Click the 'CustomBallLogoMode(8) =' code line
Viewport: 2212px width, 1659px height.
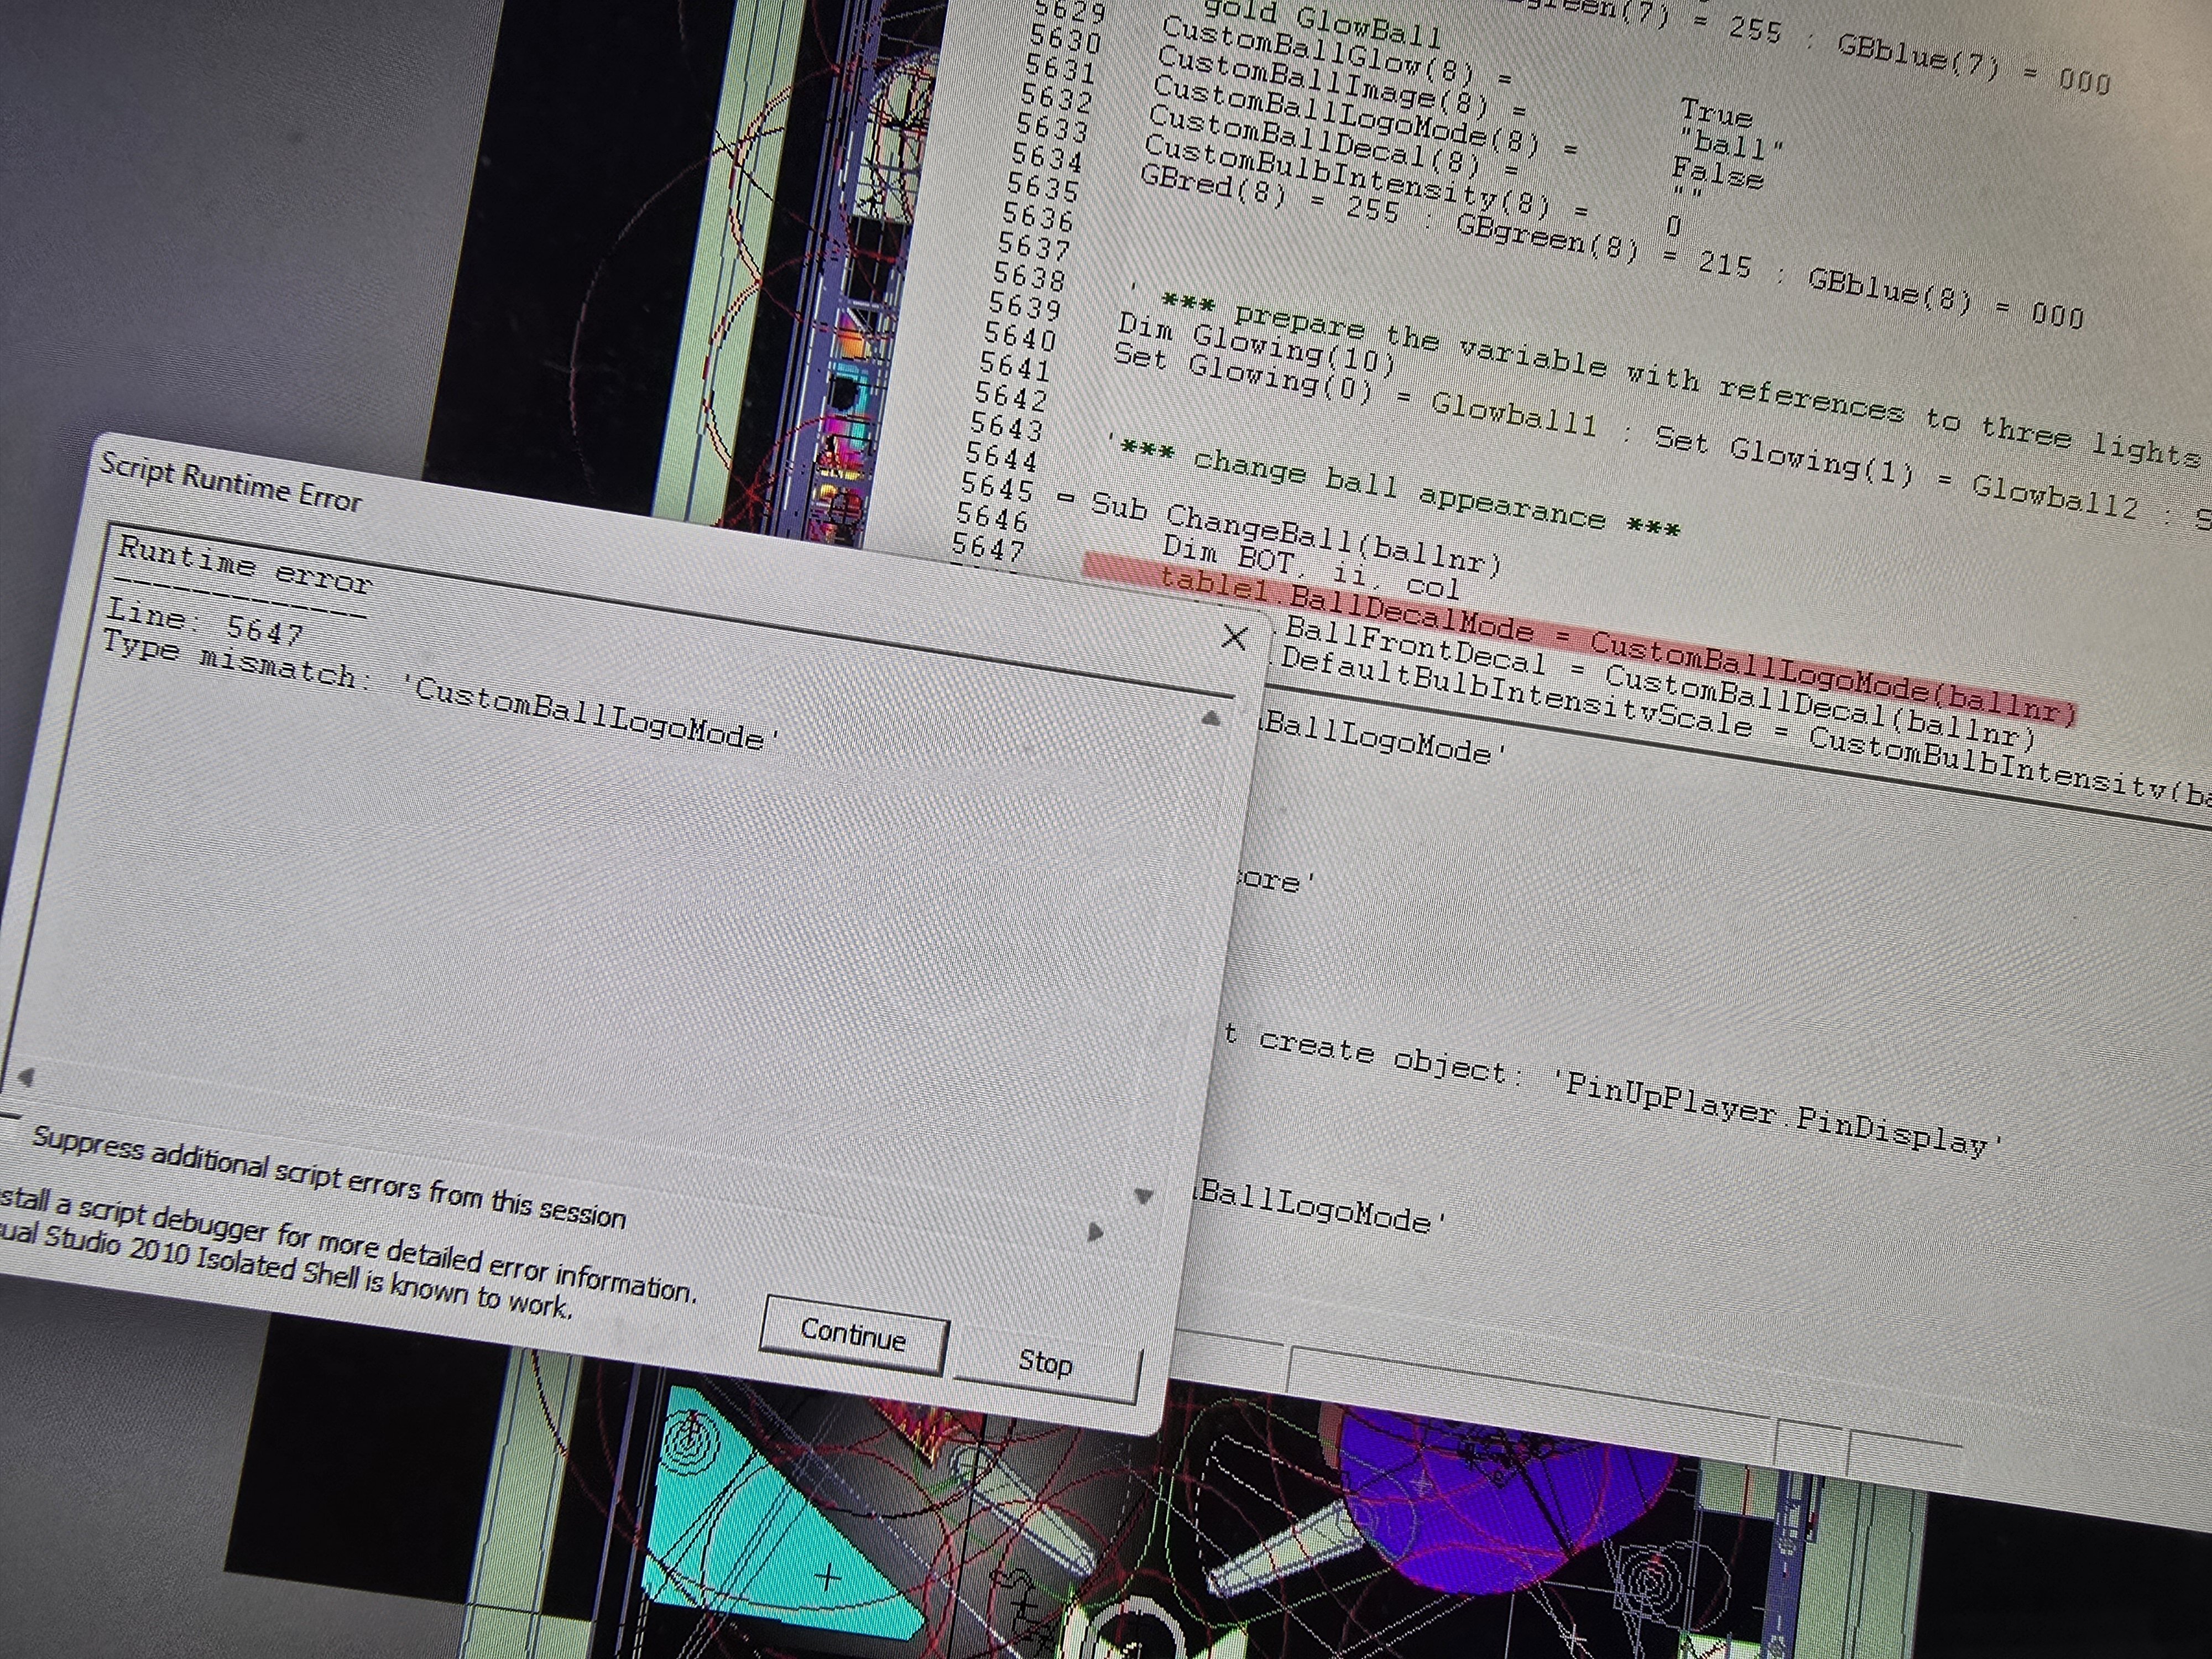pos(1365,119)
